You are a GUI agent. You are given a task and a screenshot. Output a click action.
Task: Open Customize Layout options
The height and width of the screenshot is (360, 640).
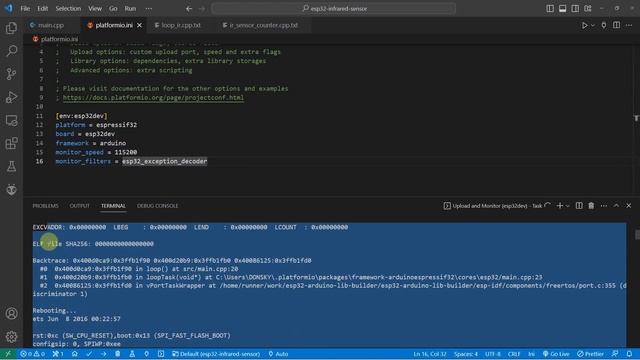coord(588,9)
